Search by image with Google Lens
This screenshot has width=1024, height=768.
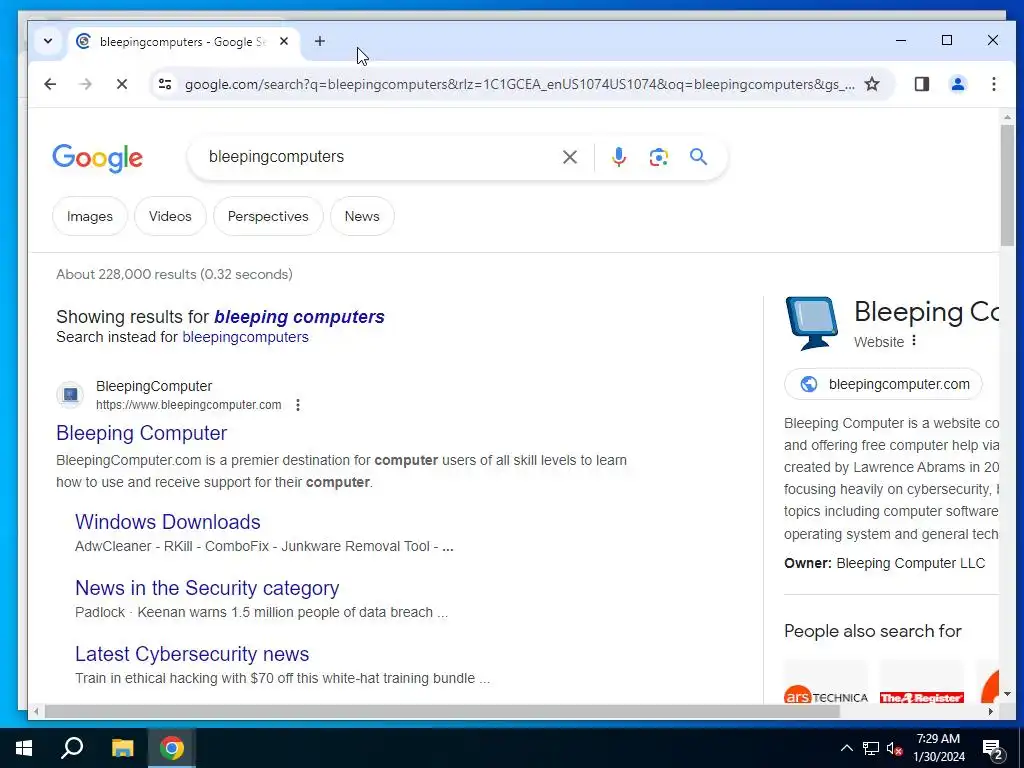coord(658,157)
